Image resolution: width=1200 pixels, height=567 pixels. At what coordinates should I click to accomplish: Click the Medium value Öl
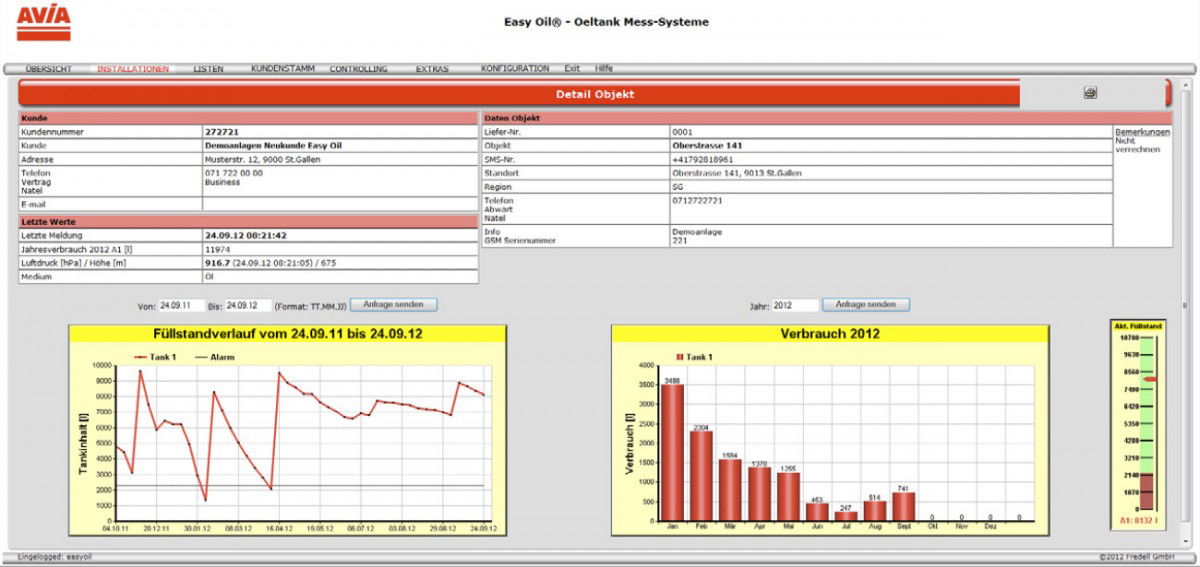209,277
